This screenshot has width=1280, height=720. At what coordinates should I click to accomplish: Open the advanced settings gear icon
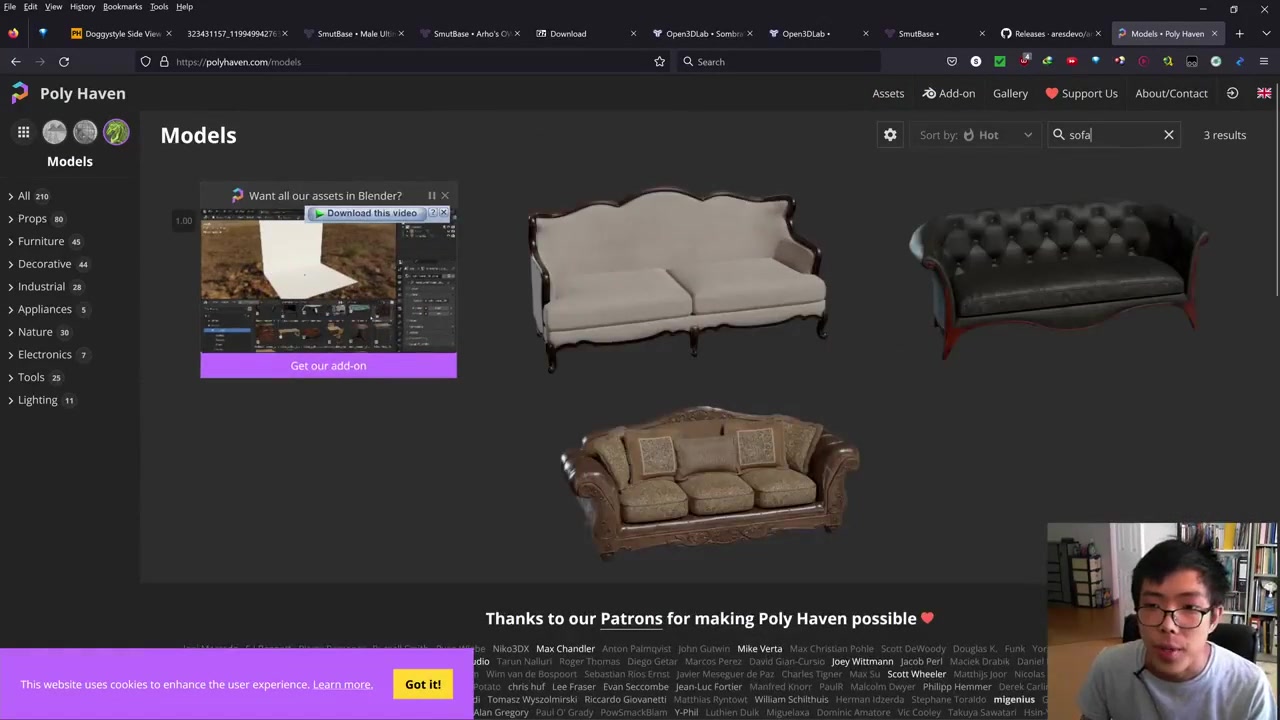[890, 135]
